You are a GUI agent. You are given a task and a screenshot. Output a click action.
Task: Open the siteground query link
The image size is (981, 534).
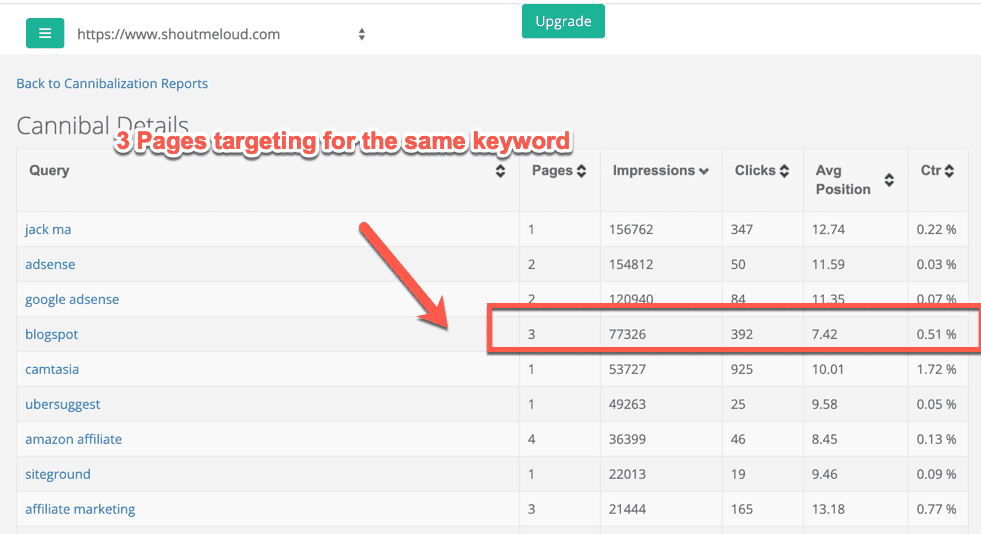point(58,475)
